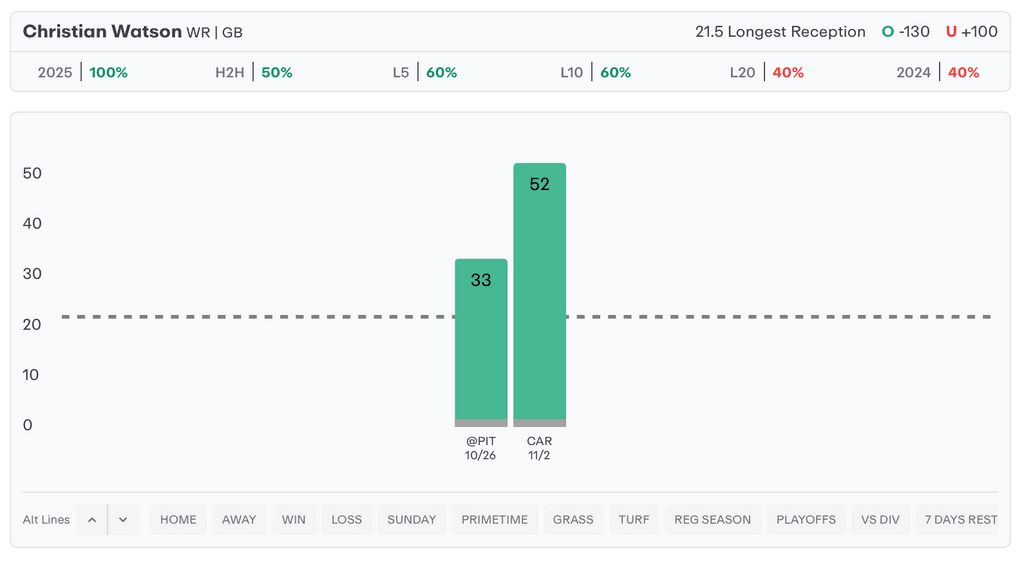Pick the Over -130 odds

pyautogui.click(x=906, y=32)
